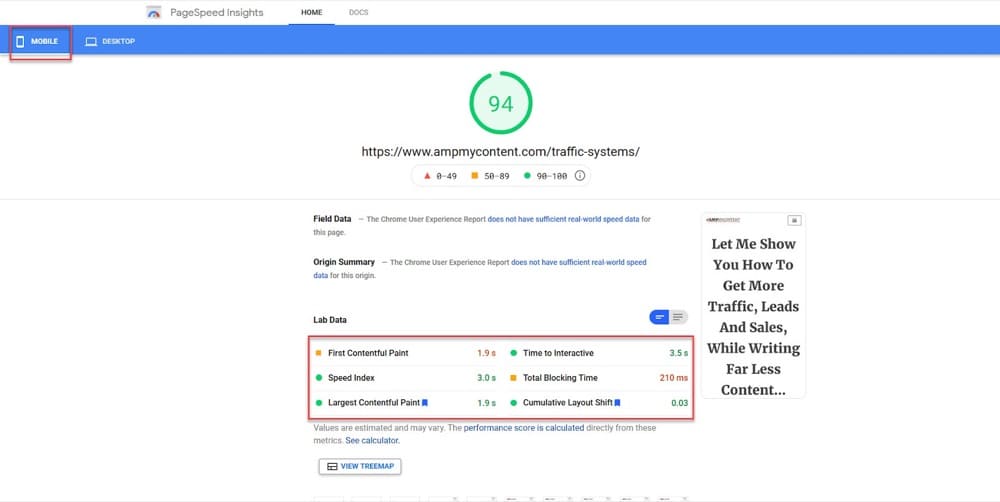The width and height of the screenshot is (1000, 502).
Task: Click the green dot beside Speed Index
Action: point(319,378)
